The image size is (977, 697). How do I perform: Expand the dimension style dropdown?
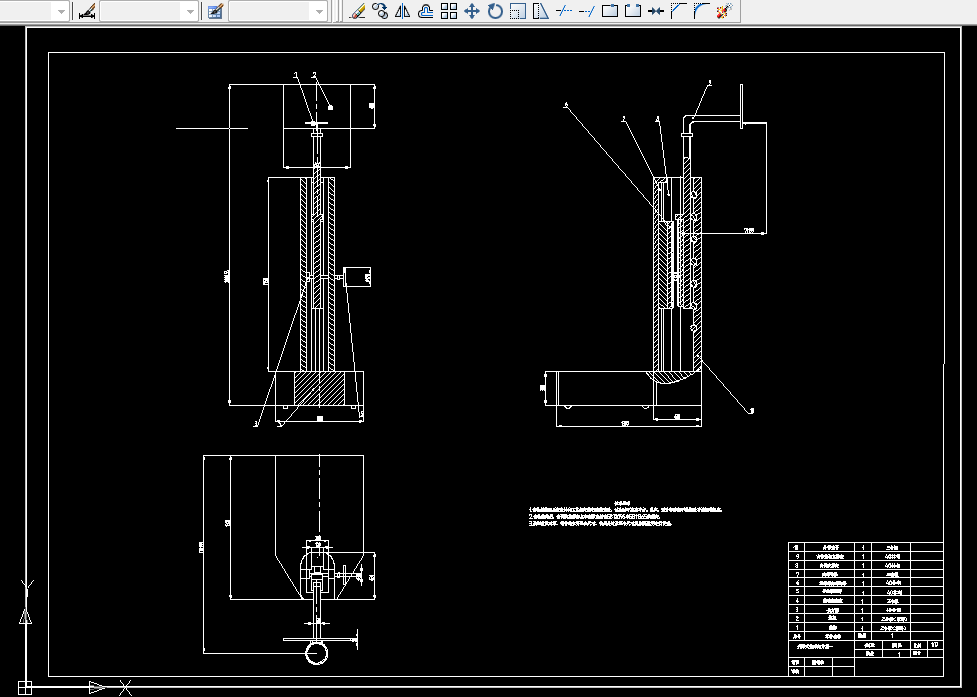click(190, 11)
